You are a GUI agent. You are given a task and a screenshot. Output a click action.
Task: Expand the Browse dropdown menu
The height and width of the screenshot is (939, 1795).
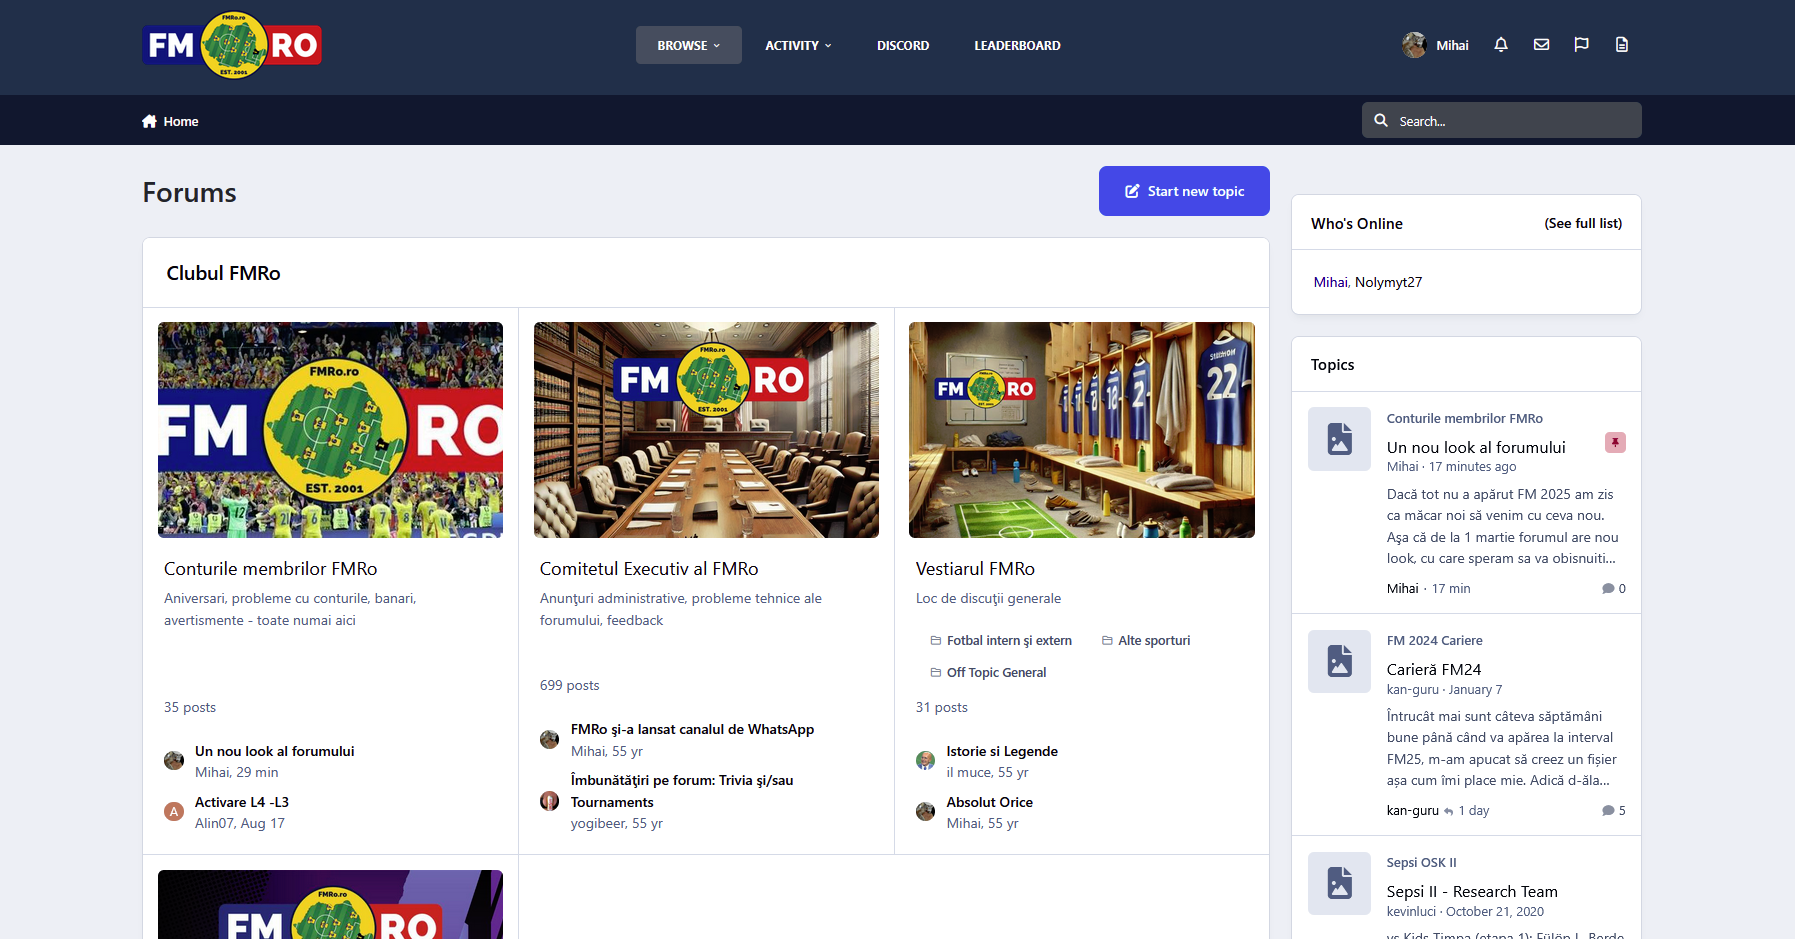(x=689, y=45)
